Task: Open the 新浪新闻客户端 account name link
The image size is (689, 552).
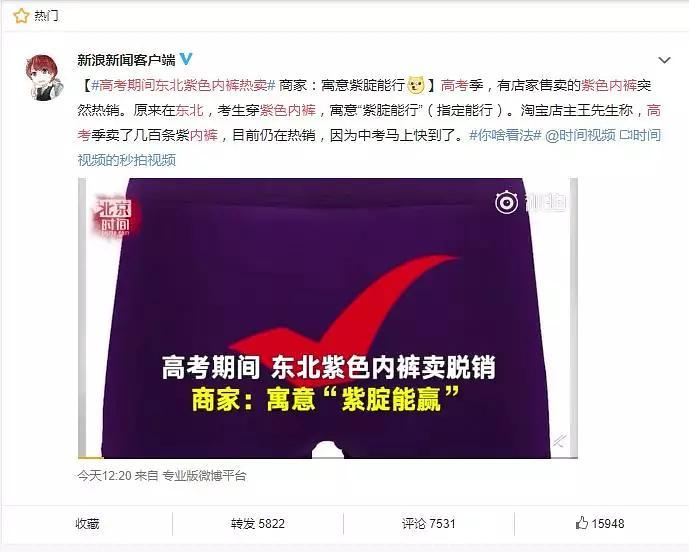Action: click(x=126, y=59)
